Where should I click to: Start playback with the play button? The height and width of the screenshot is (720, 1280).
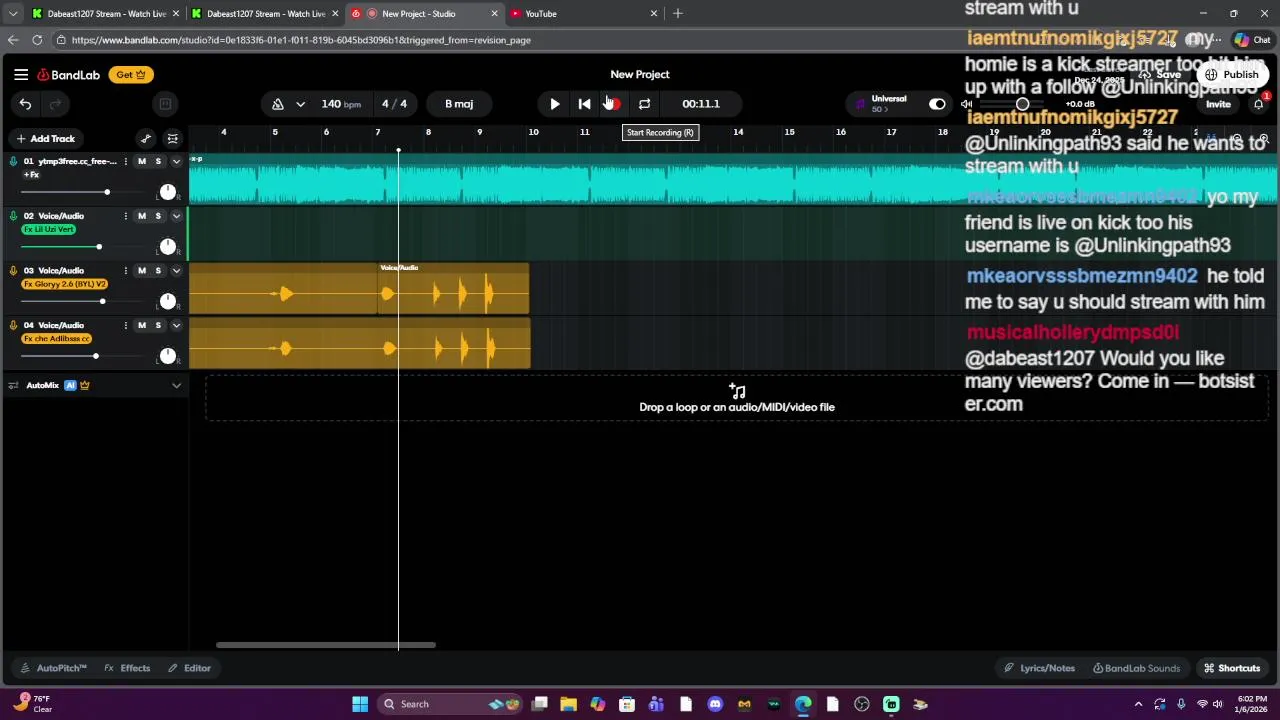coord(555,104)
